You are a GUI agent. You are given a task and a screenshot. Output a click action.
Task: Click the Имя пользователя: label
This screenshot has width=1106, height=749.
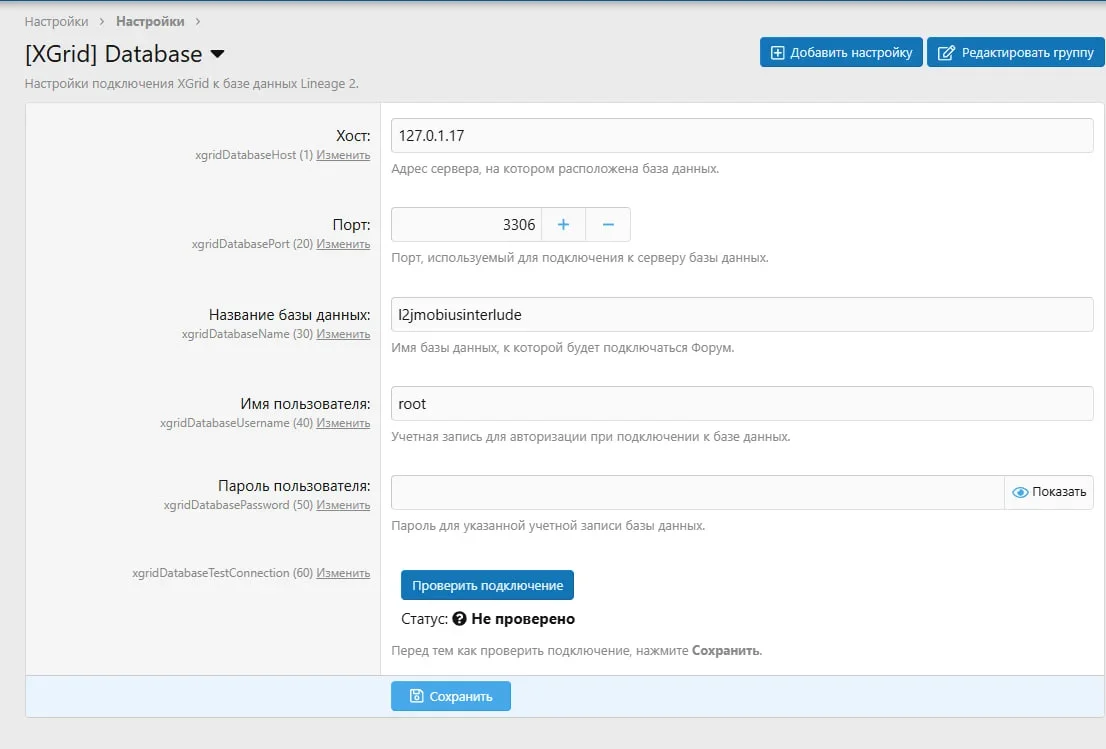[x=305, y=404]
